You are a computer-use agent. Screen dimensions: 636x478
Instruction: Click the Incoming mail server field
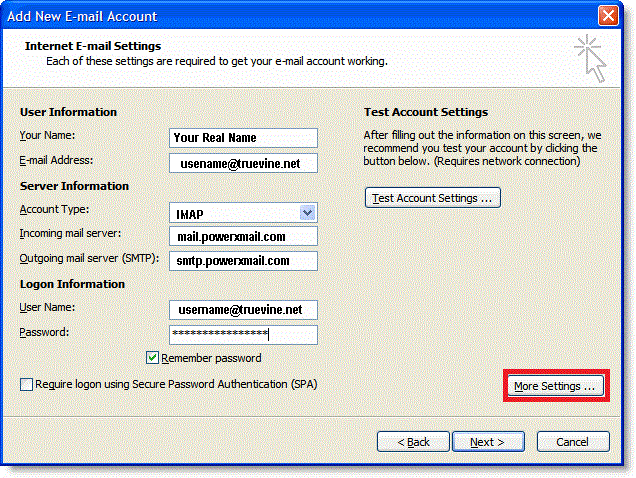point(243,236)
